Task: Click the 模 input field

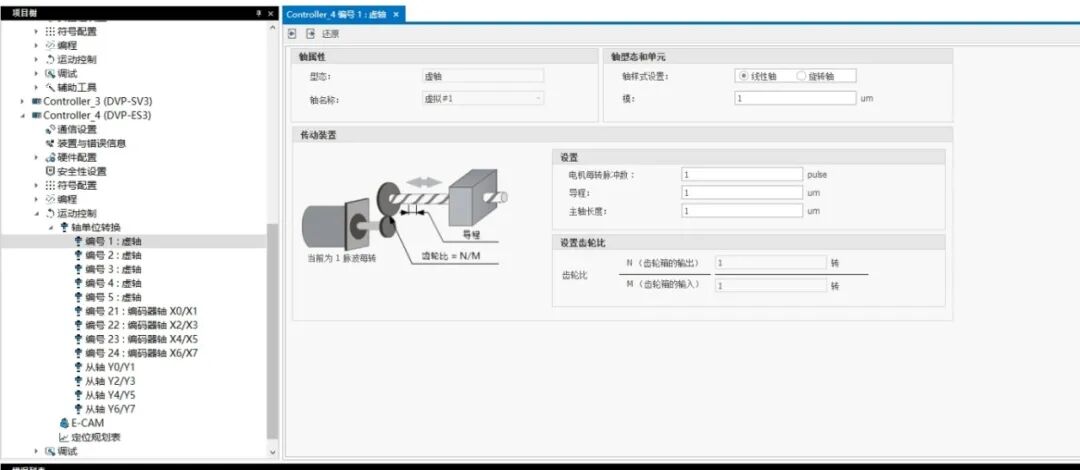Action: tap(796, 99)
